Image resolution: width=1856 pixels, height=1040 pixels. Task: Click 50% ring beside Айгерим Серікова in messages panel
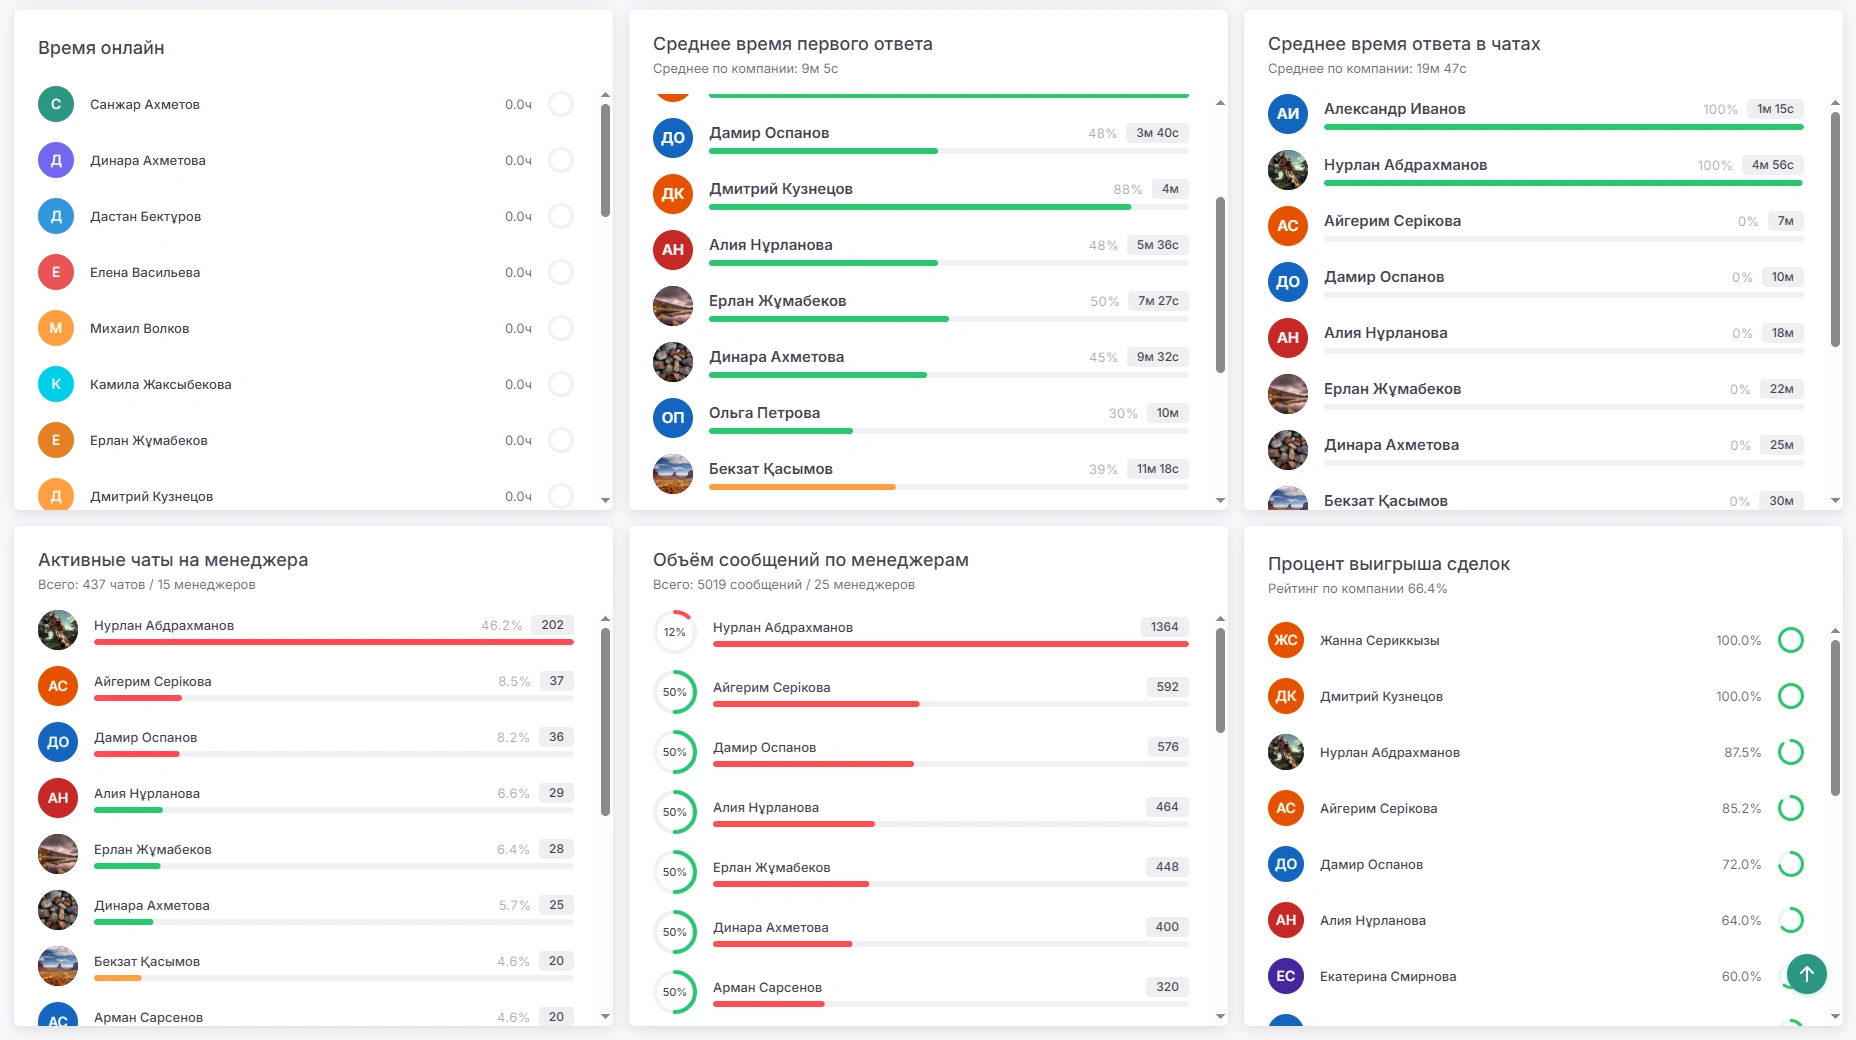click(675, 692)
